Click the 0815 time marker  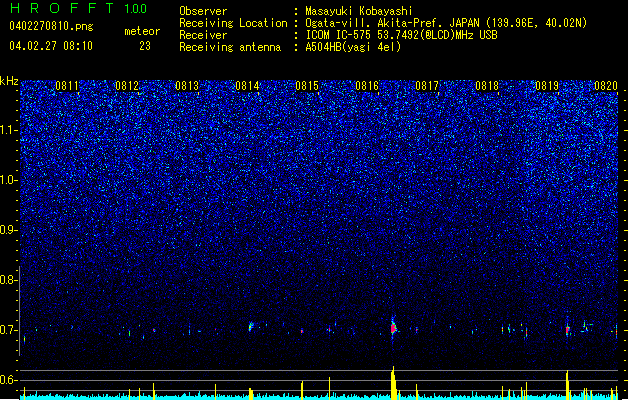click(x=307, y=86)
